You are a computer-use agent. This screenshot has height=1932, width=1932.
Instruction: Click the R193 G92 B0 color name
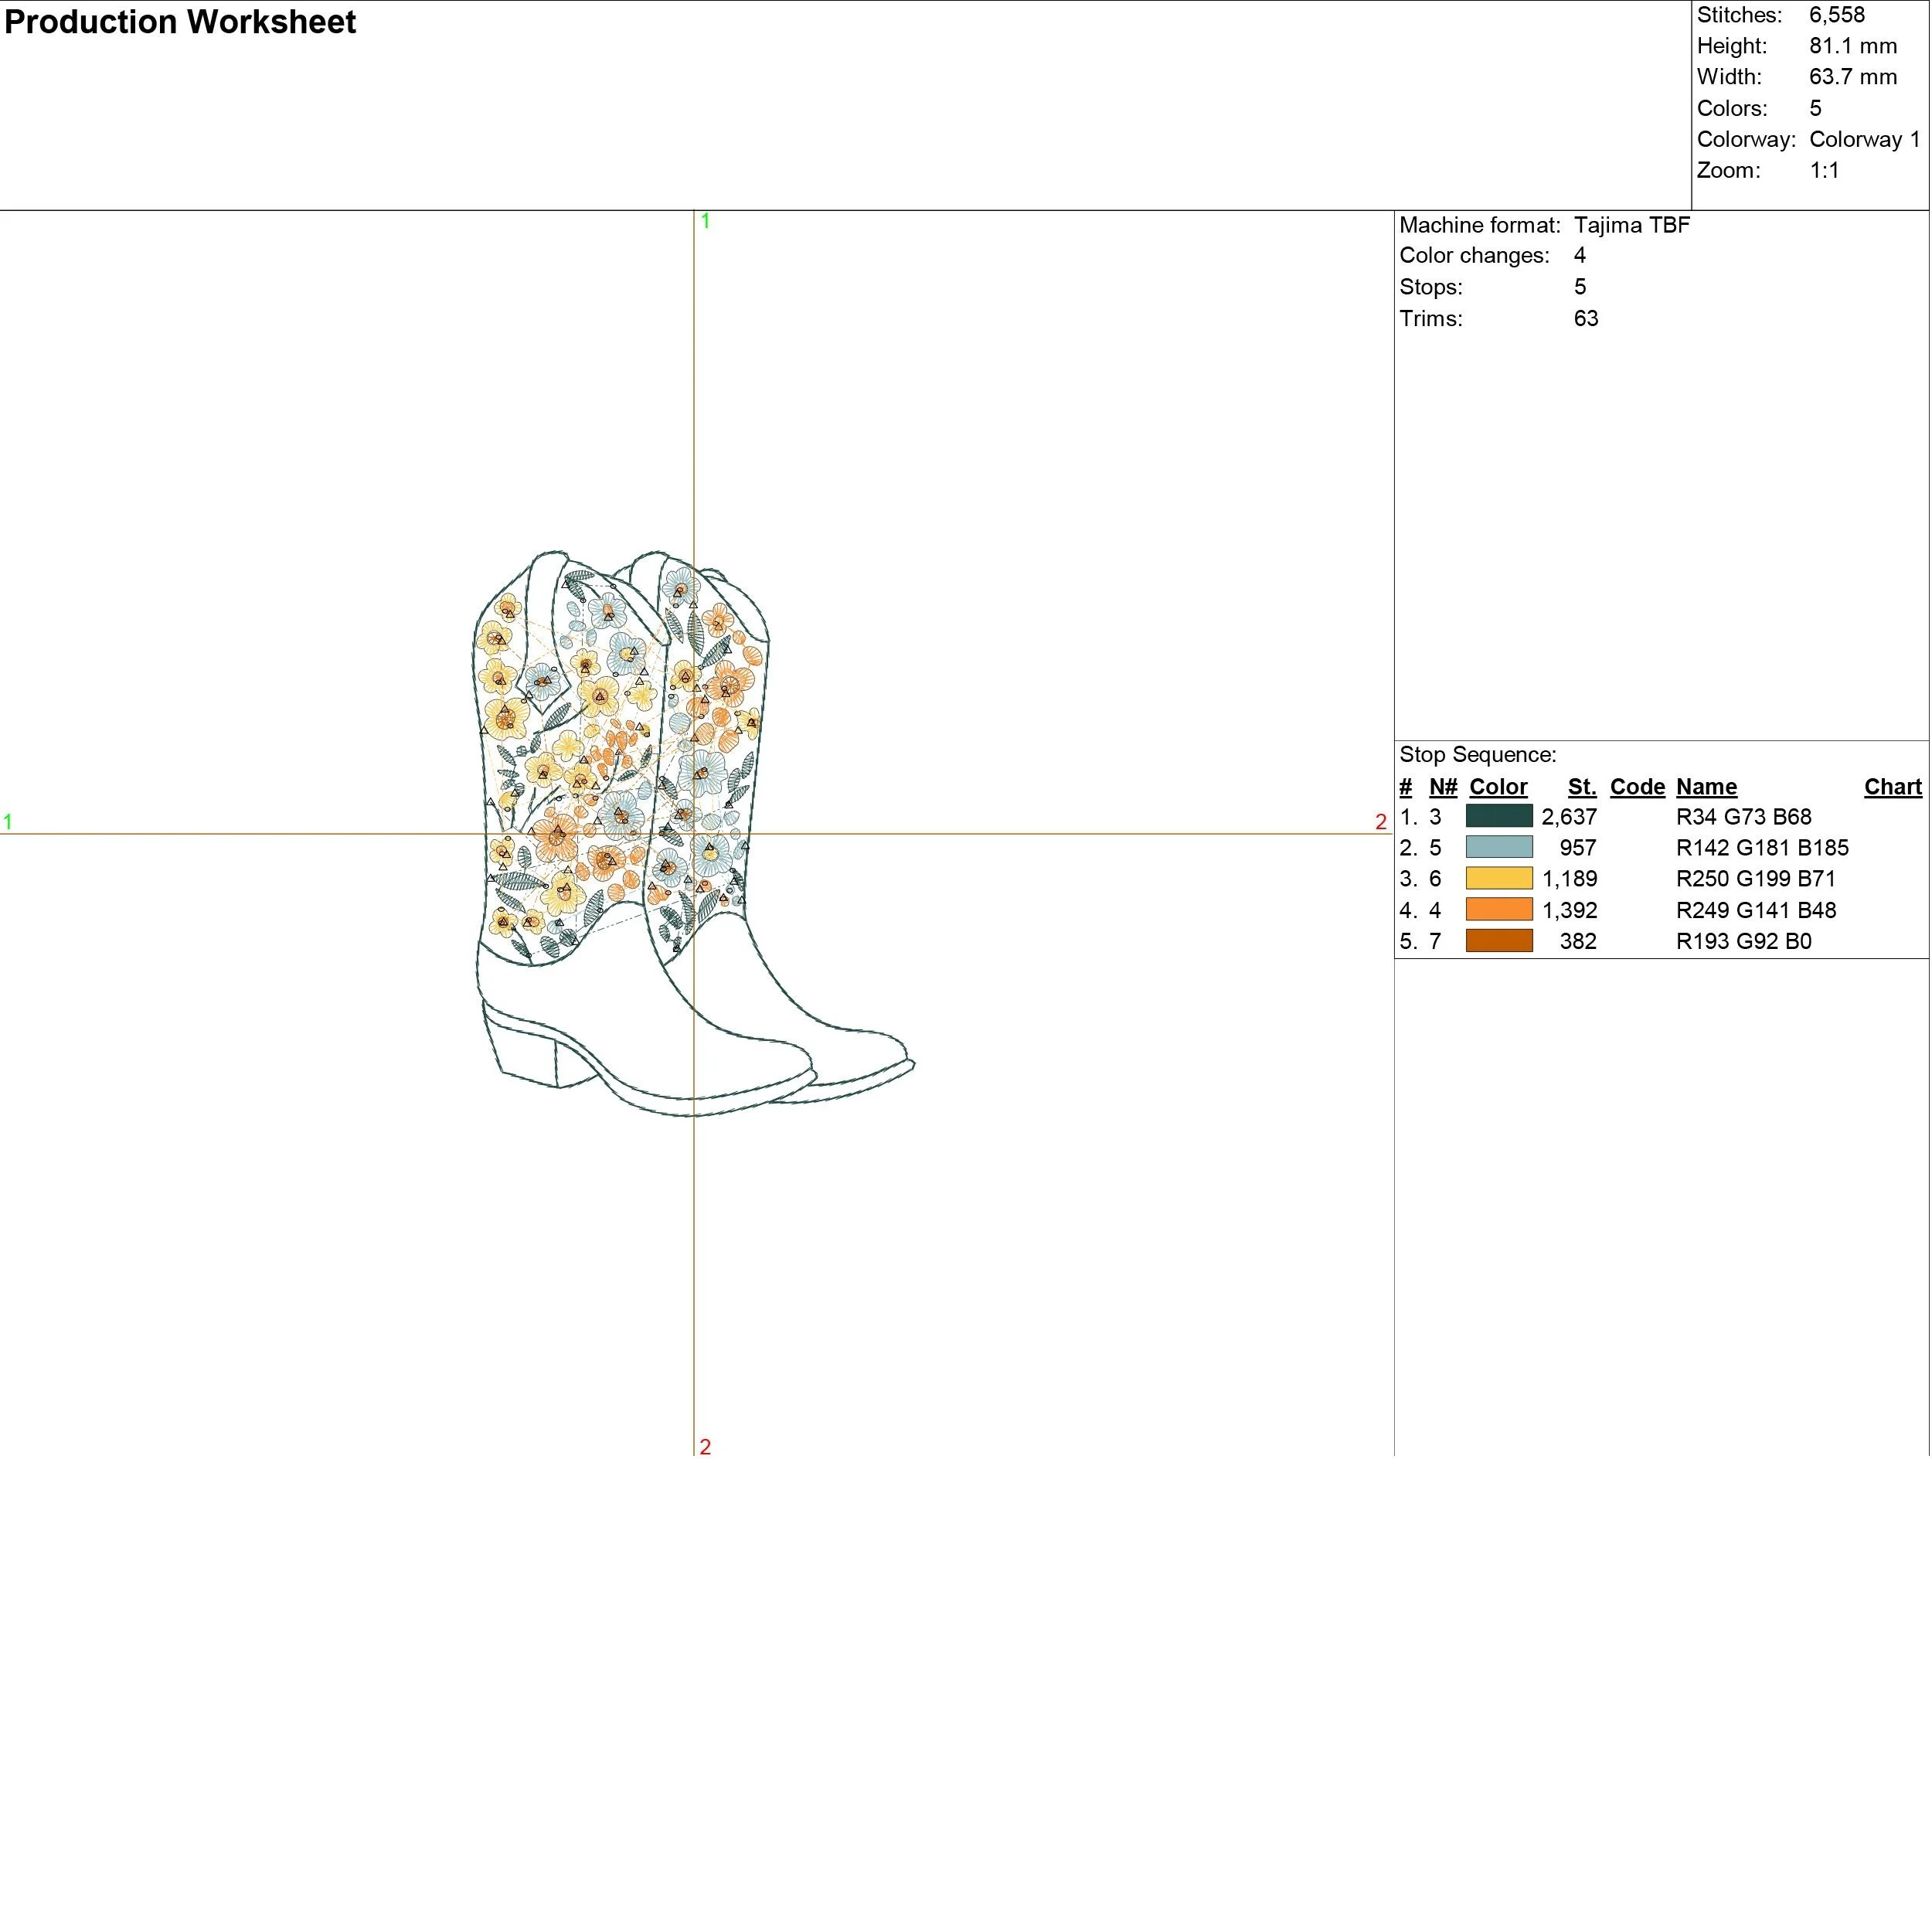click(x=1743, y=940)
